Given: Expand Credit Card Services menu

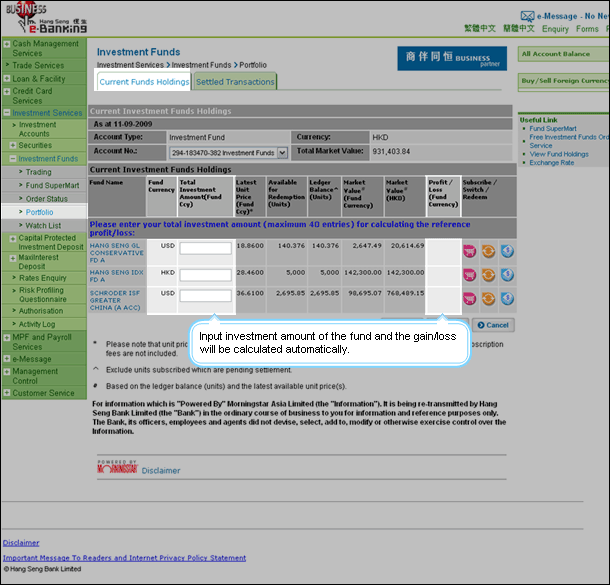Looking at the screenshot, I should (7, 91).
